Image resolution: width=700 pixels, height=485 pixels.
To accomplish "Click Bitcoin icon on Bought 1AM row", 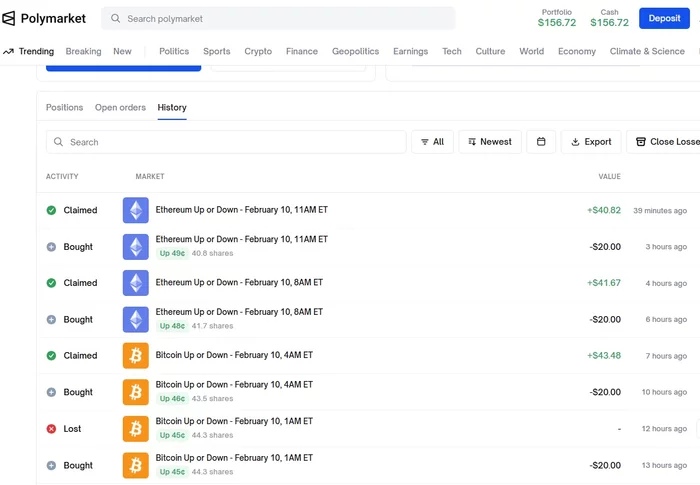I will [136, 465].
